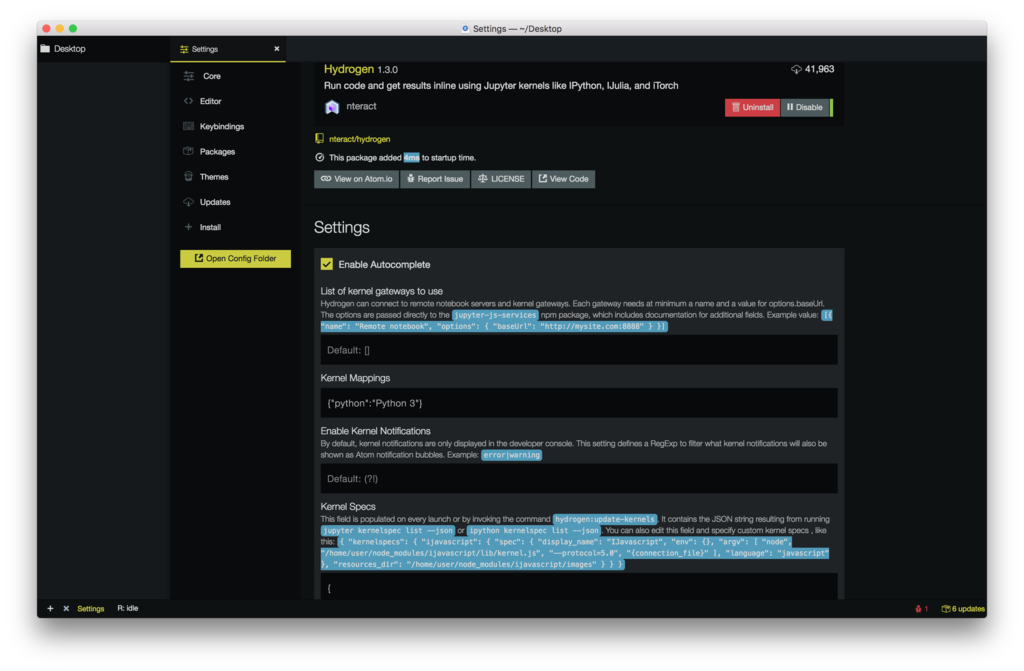This screenshot has height=671, width=1024.
Task: Click the jupyter-js-services highlighted text
Action: (x=495, y=315)
